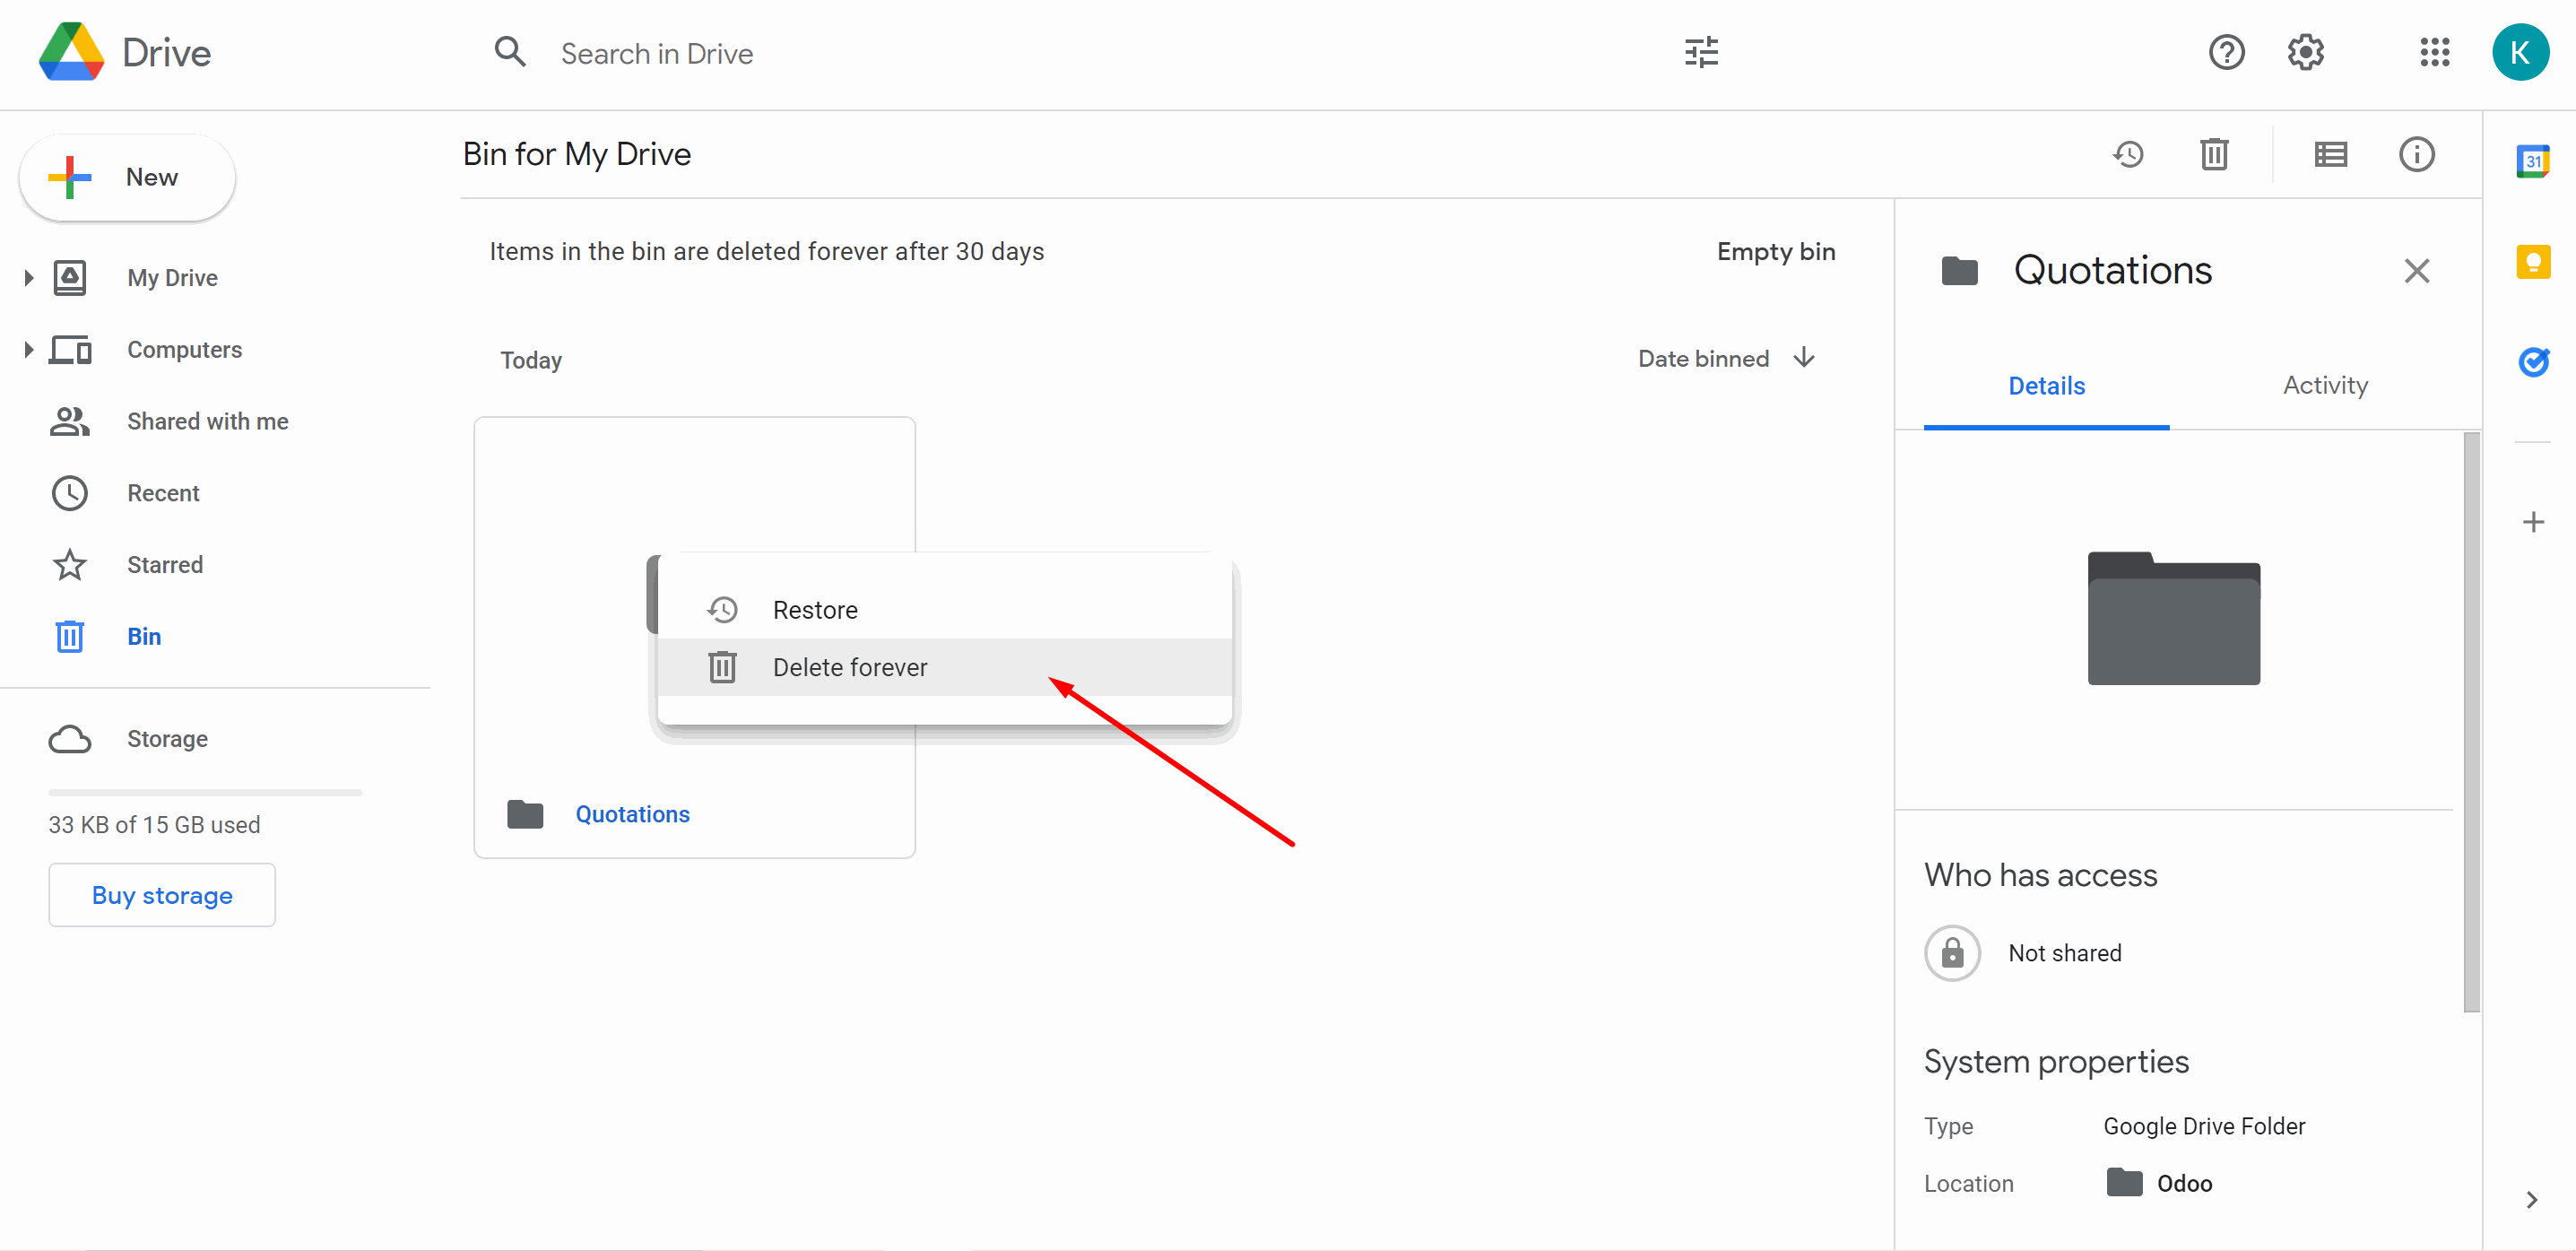
Task: Reverse sort direction arrow
Action: click(x=1804, y=358)
